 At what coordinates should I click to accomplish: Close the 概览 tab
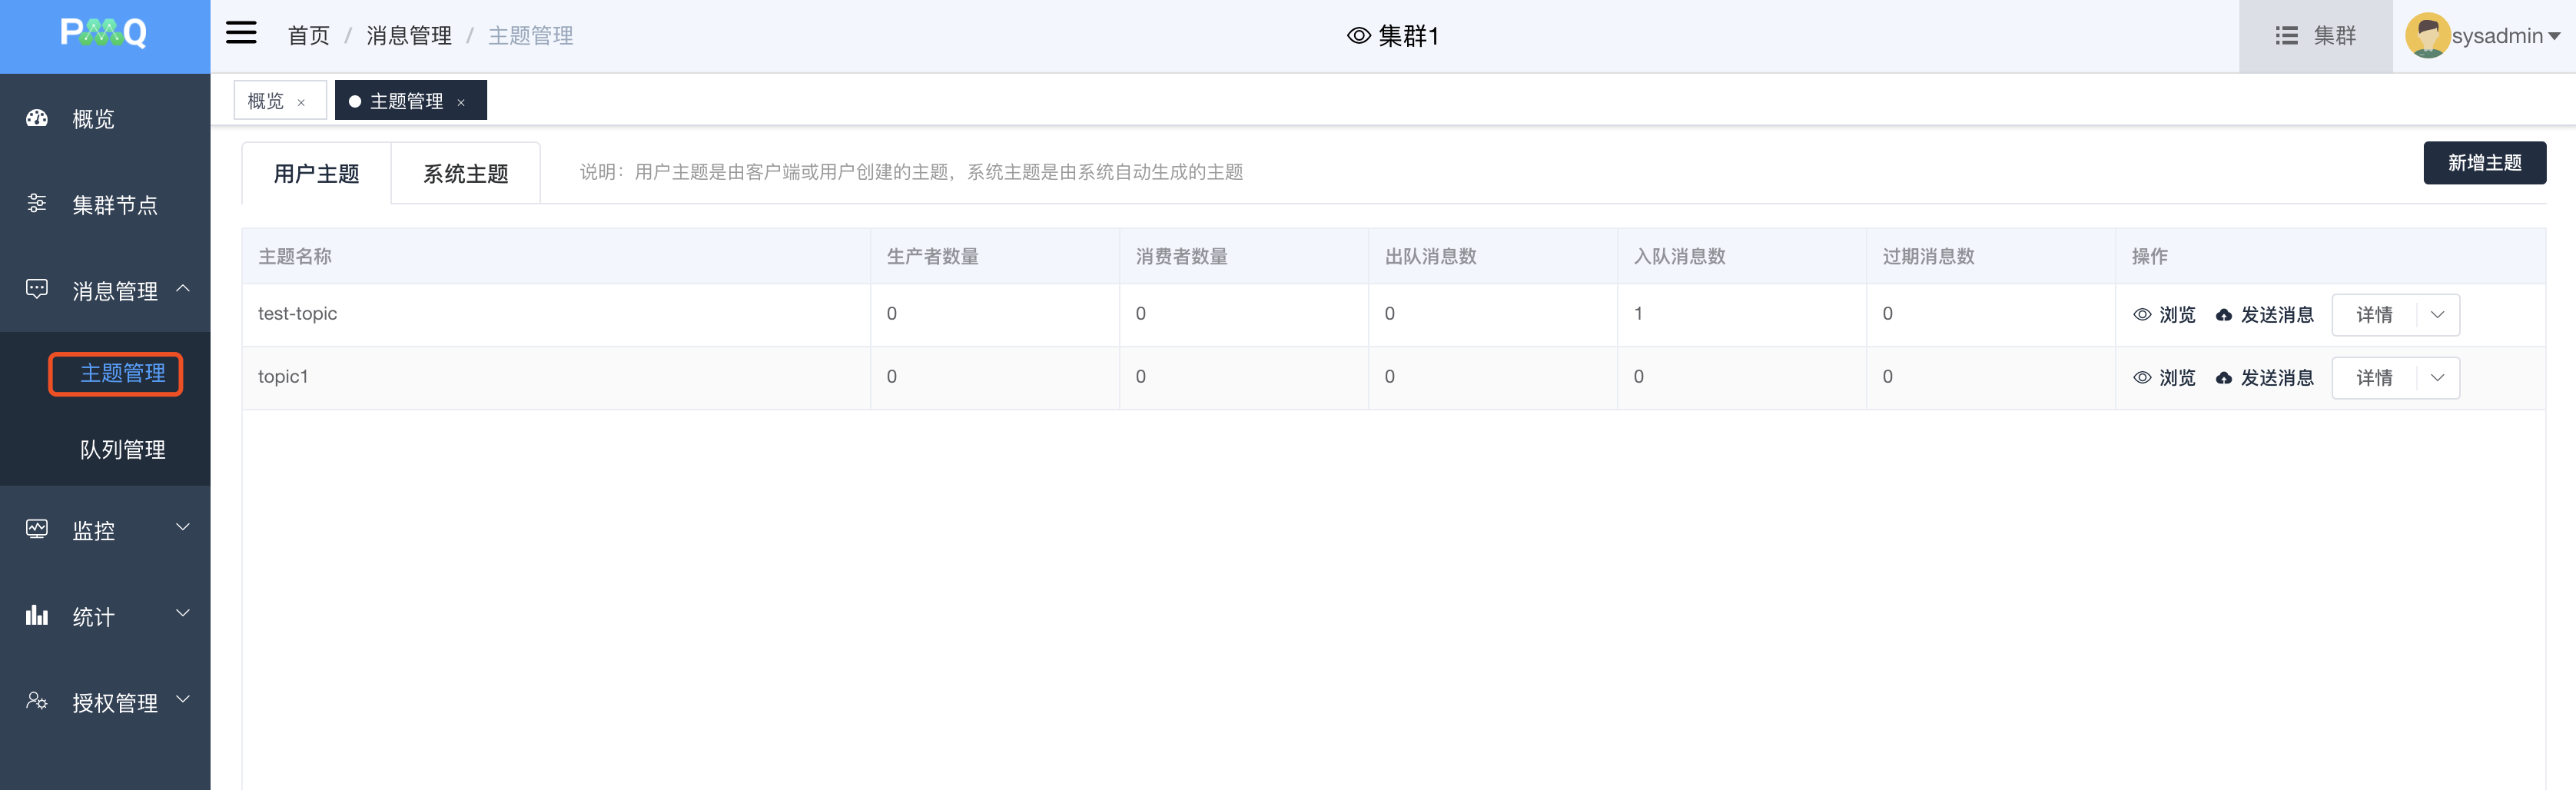pos(301,102)
